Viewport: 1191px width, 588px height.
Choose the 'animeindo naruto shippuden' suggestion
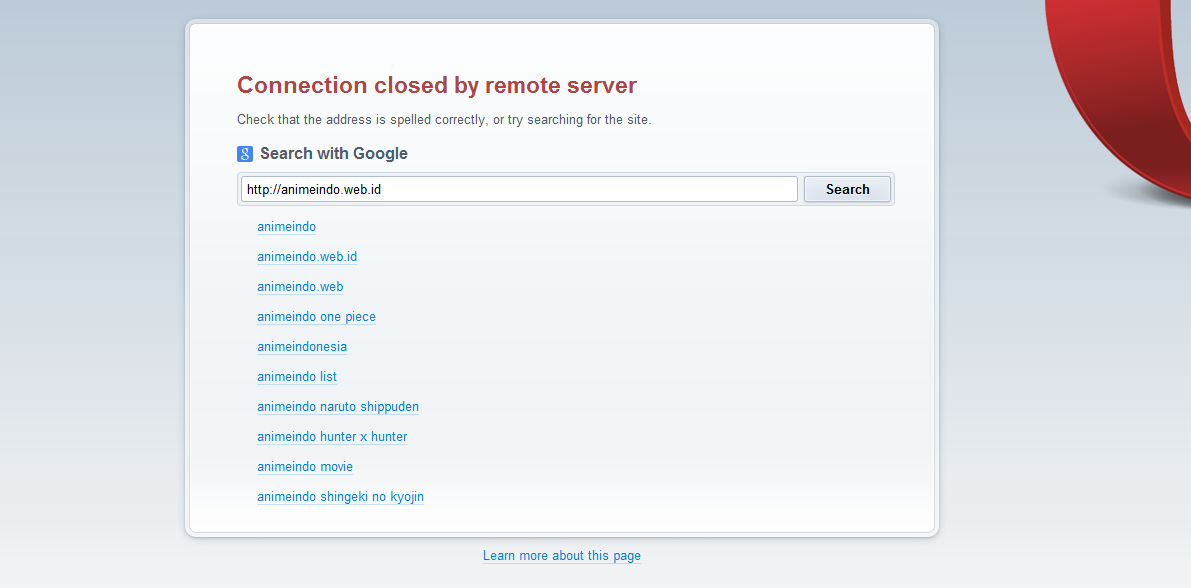coord(338,406)
